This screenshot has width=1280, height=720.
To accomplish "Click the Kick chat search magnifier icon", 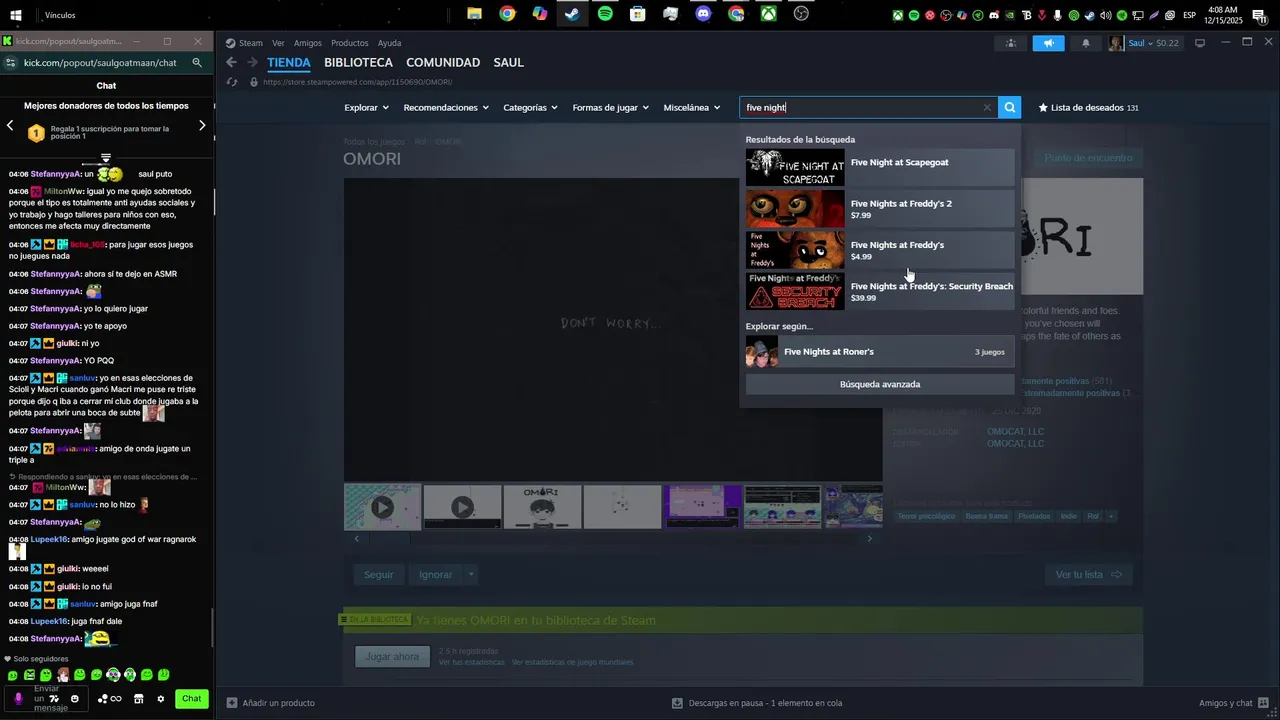I will 197,62.
